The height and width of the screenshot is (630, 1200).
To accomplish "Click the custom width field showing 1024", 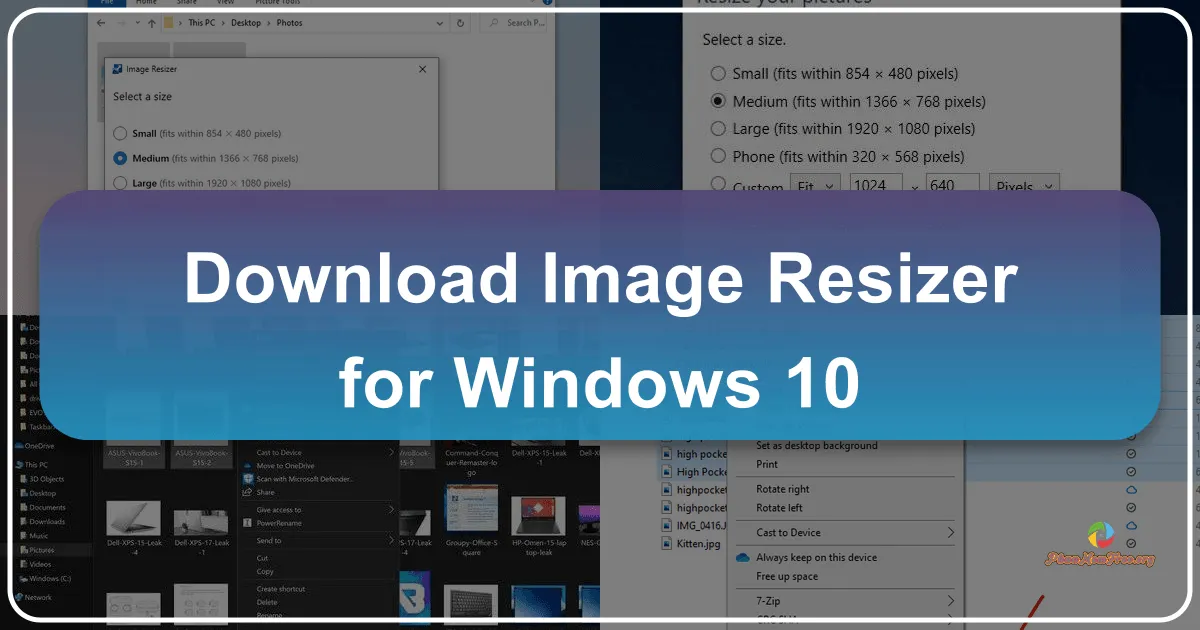I will click(878, 185).
